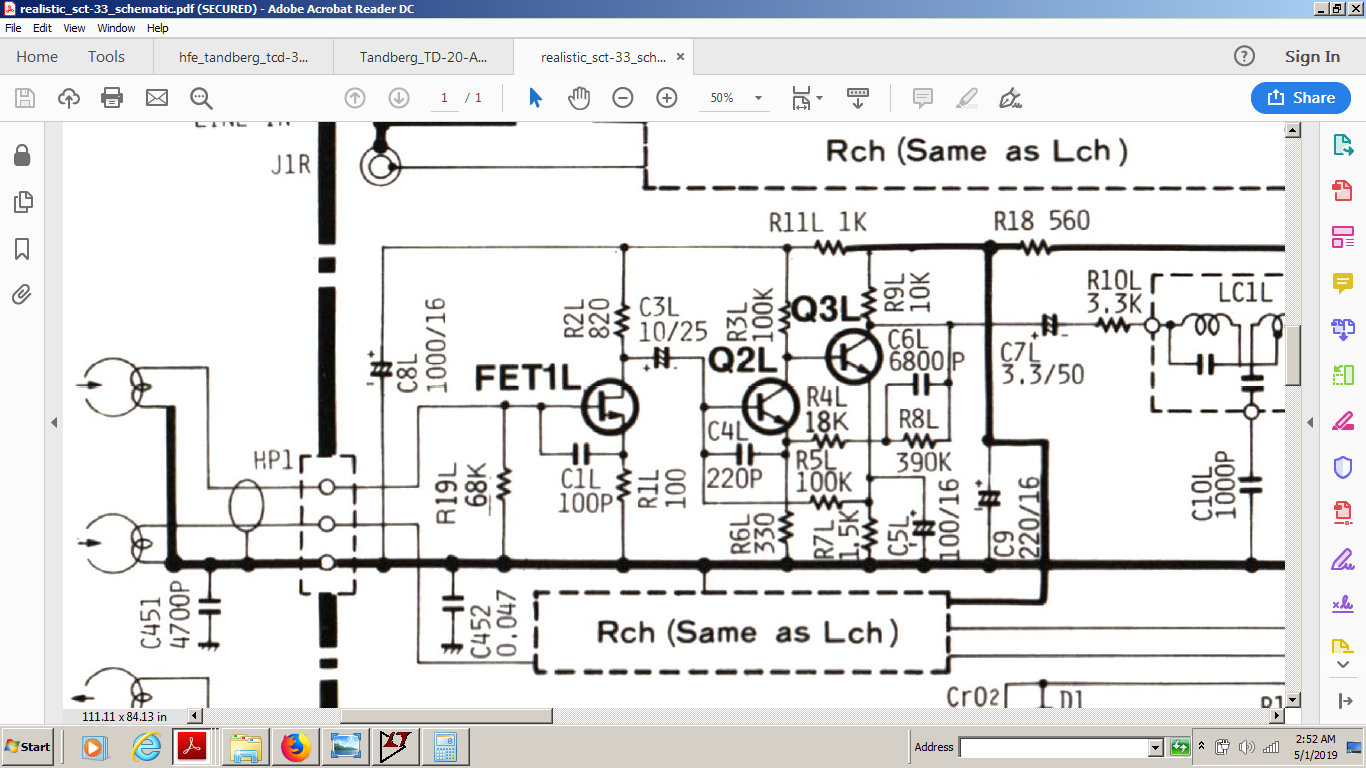Click the fit page view icon
This screenshot has width=1366, height=768.
point(801,98)
